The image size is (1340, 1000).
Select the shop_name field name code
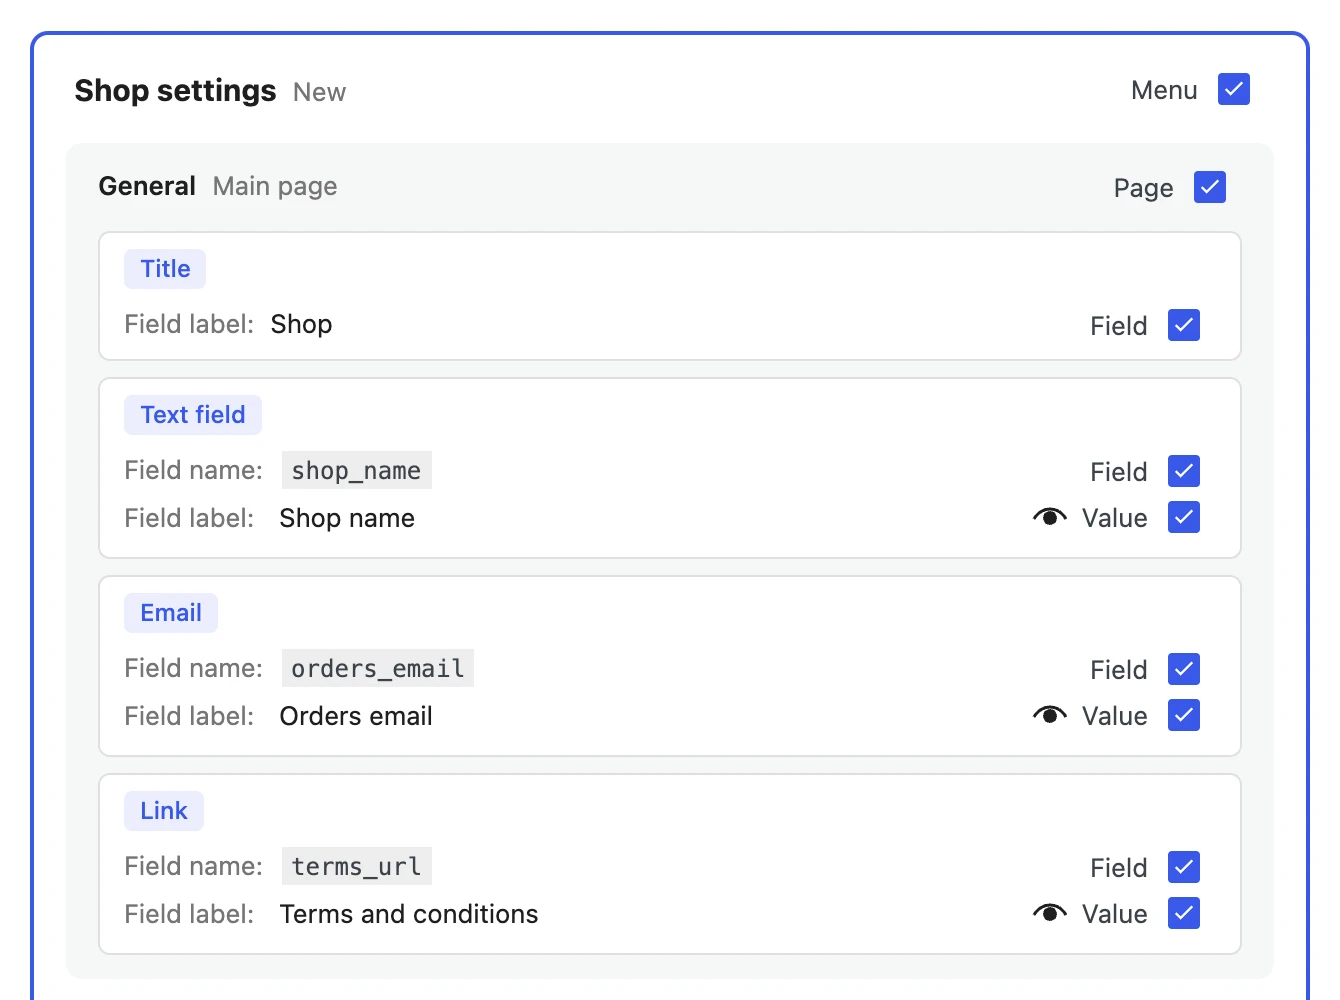coord(356,470)
